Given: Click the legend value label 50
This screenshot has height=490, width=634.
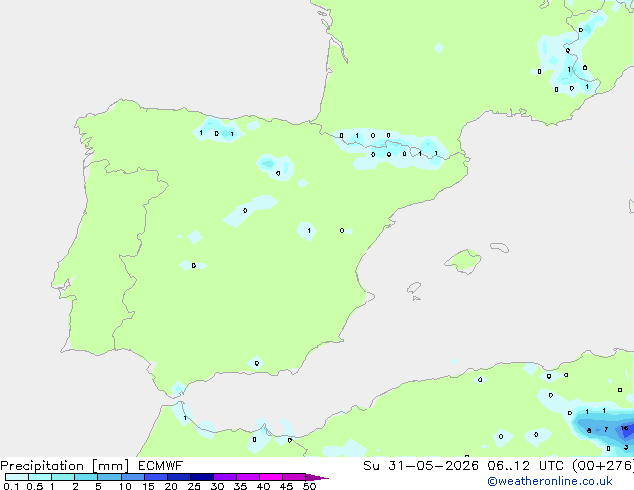Looking at the screenshot, I should pyautogui.click(x=309, y=486).
